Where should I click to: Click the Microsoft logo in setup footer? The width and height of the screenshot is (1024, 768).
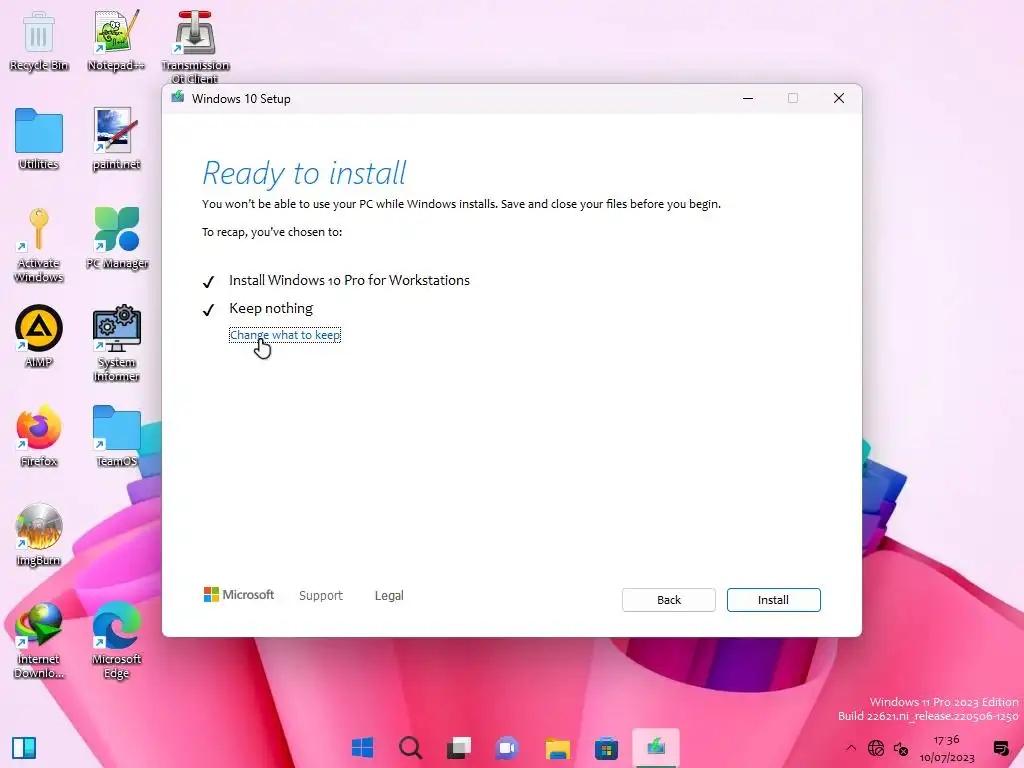(x=239, y=595)
